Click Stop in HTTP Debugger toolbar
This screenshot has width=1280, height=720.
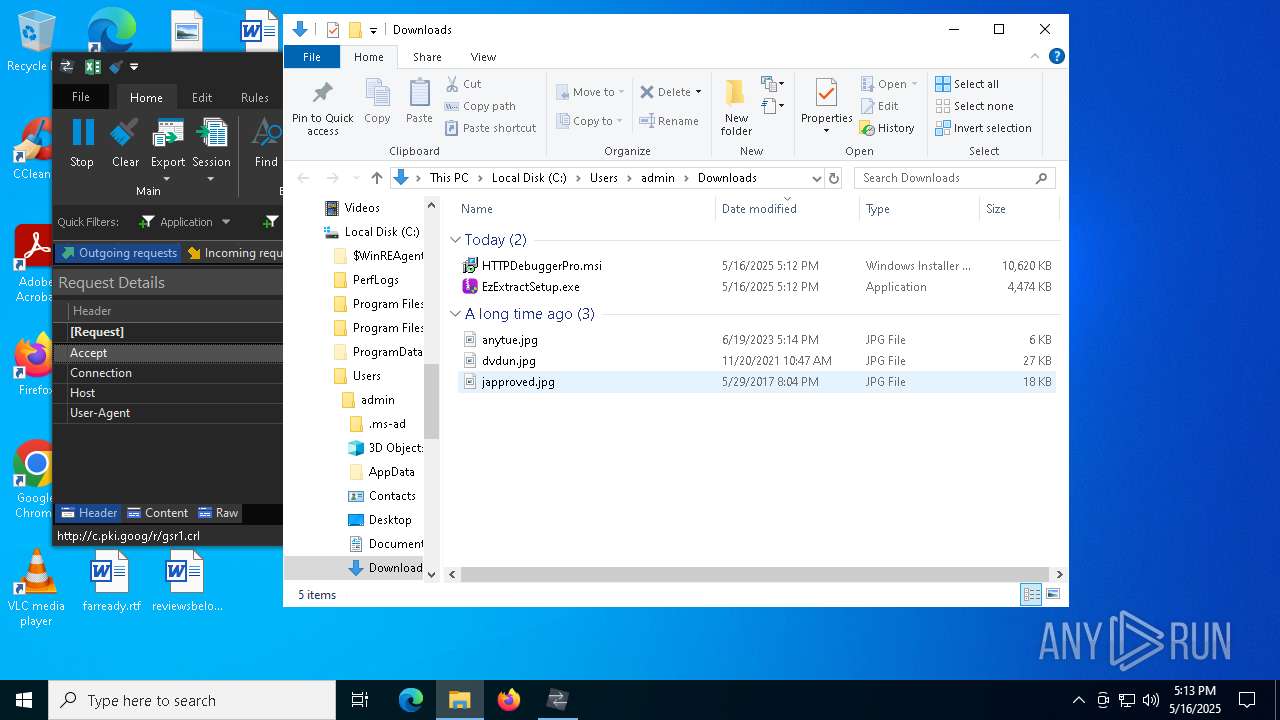pos(82,143)
